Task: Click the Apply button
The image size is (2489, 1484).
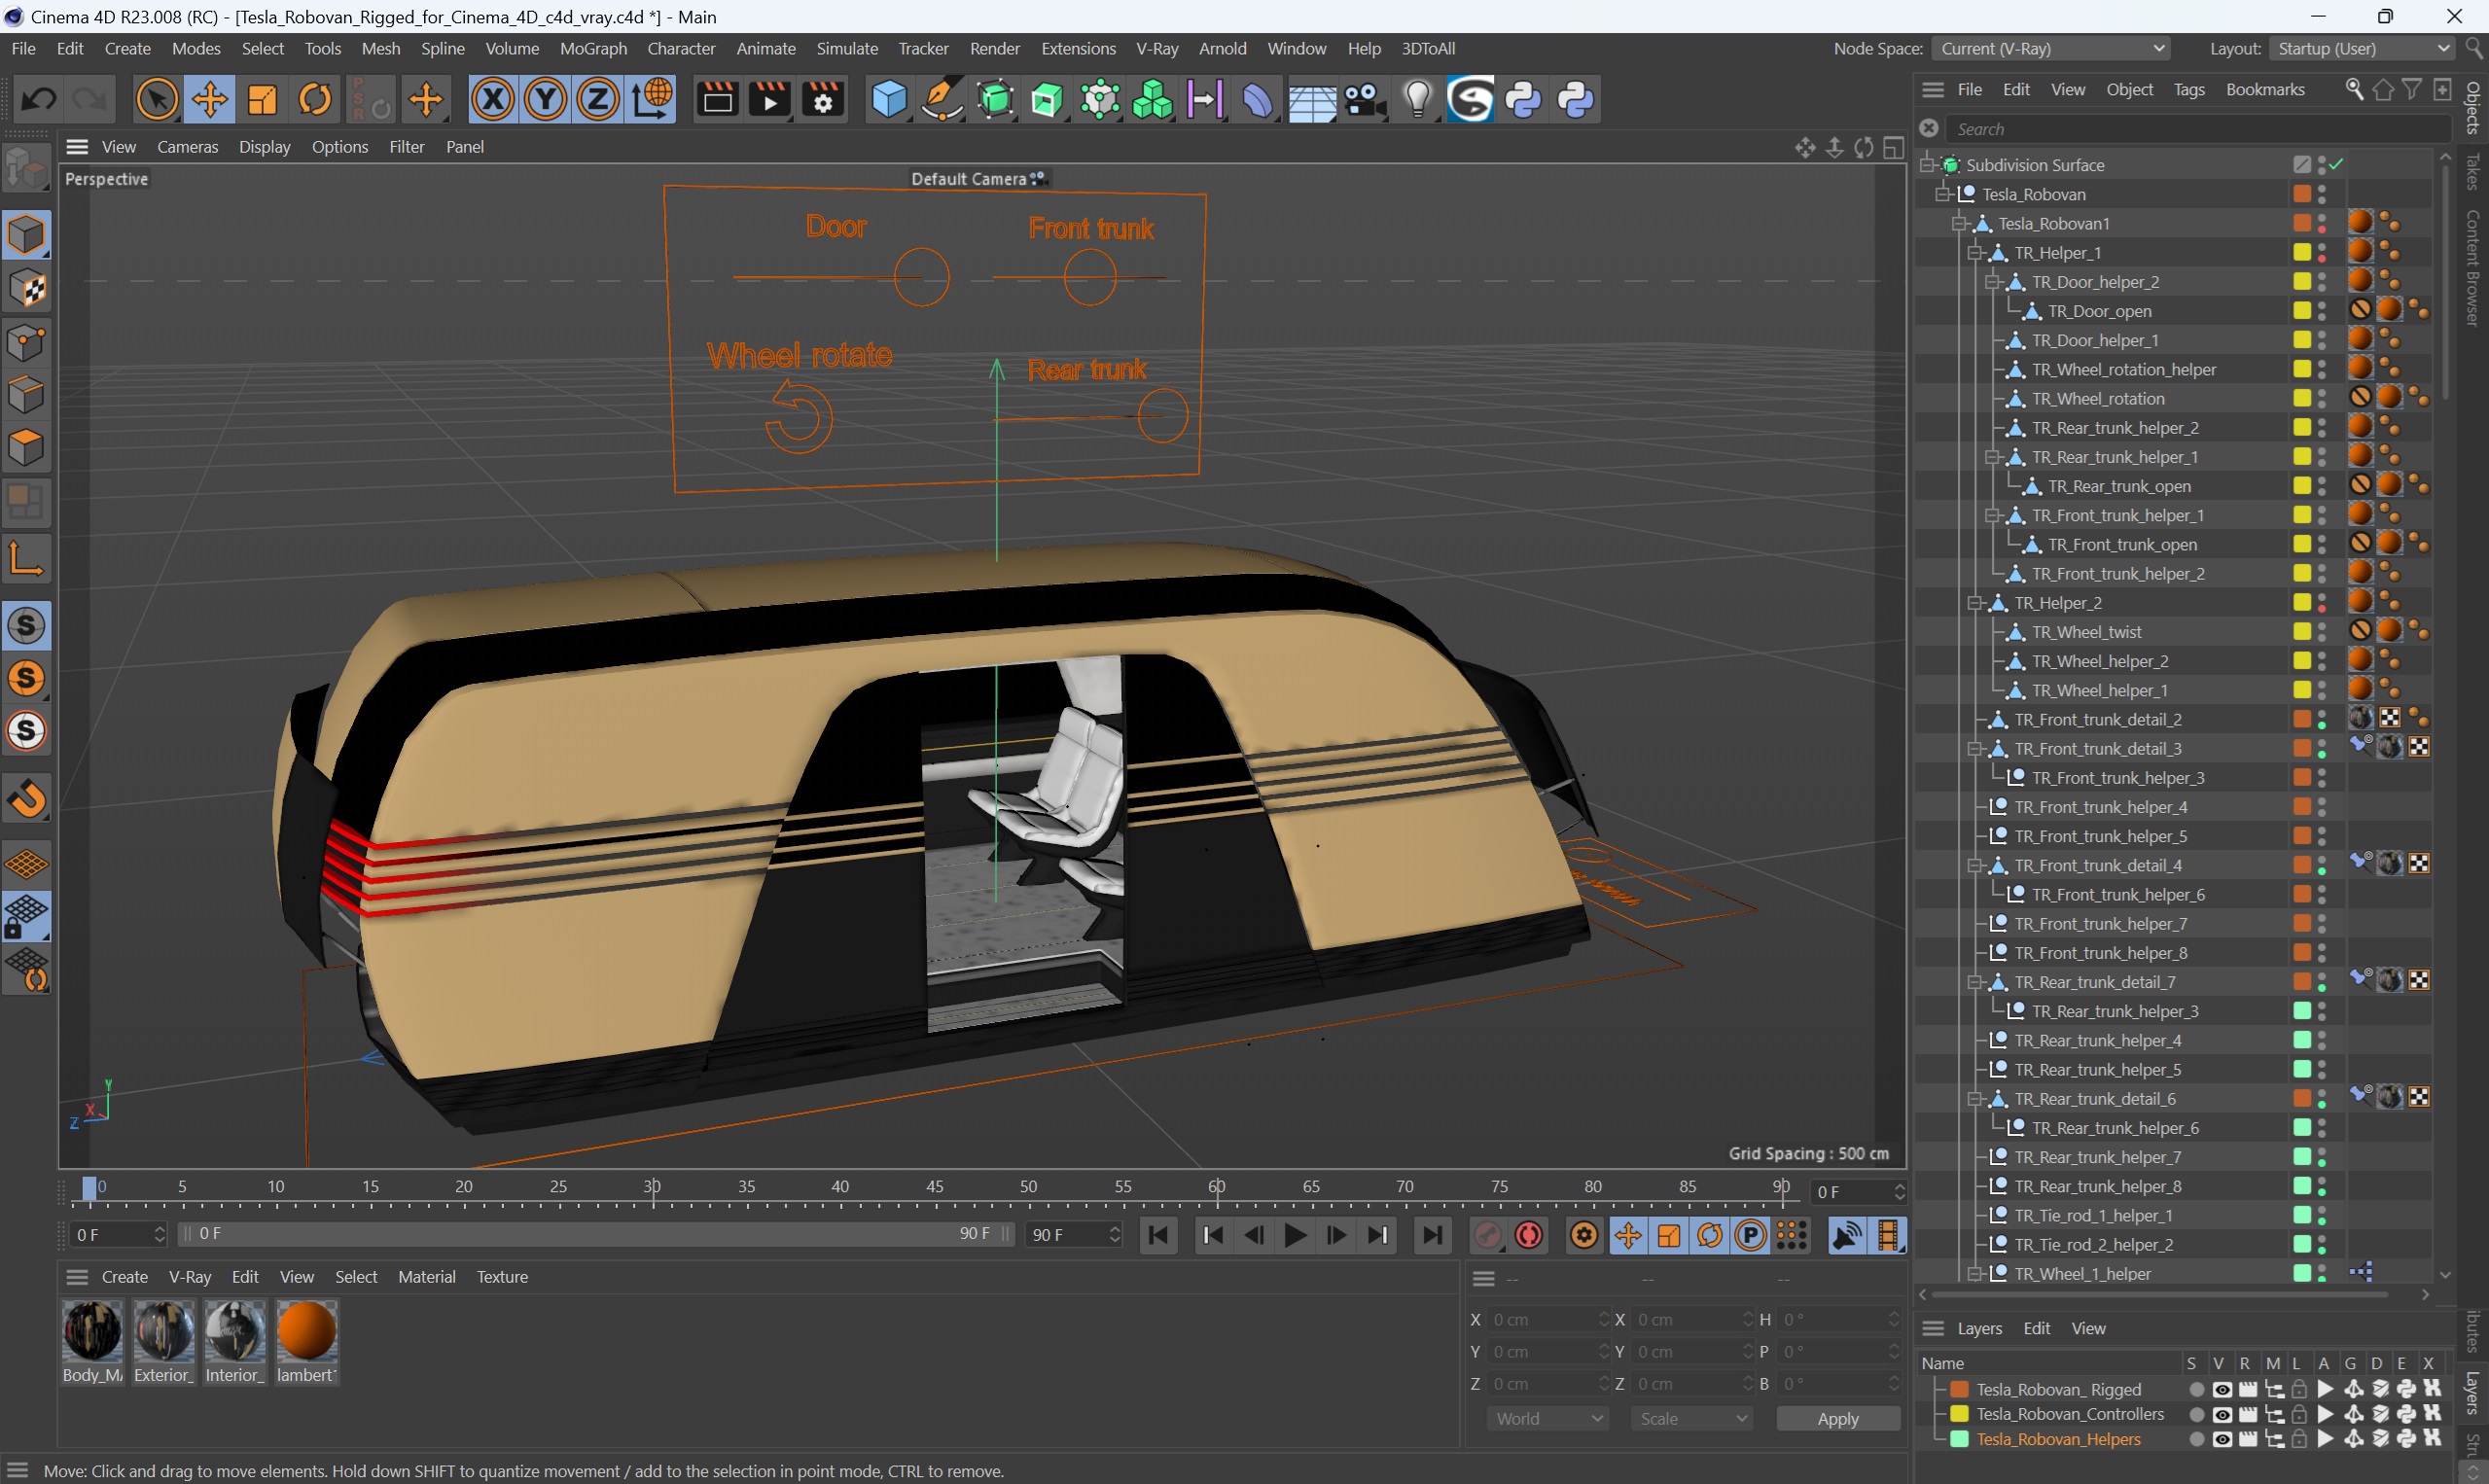Action: 1837,1418
